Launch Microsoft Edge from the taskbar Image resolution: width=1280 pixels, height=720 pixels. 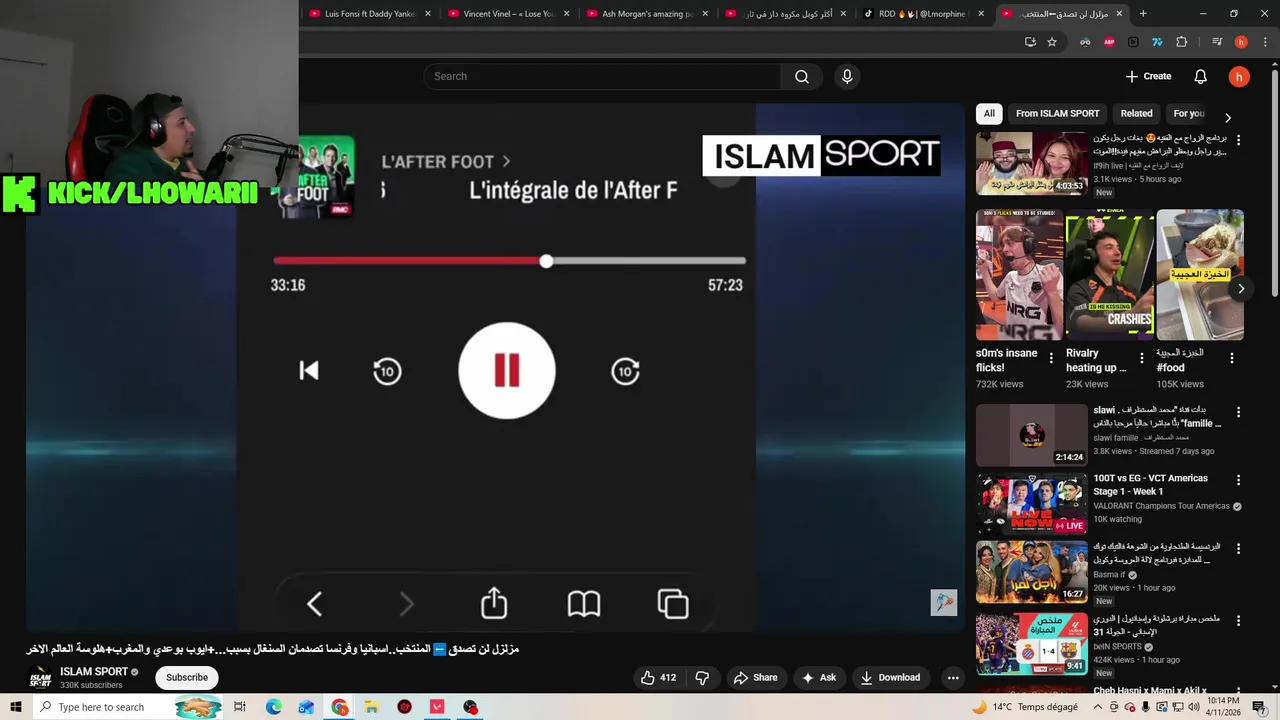pos(273,707)
